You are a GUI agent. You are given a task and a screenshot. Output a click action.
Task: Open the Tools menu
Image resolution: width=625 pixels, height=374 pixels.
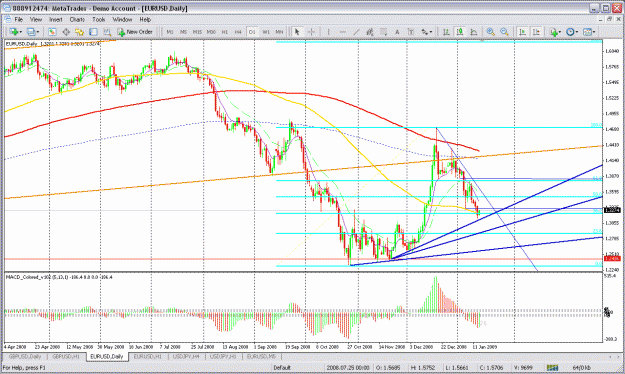(x=98, y=19)
